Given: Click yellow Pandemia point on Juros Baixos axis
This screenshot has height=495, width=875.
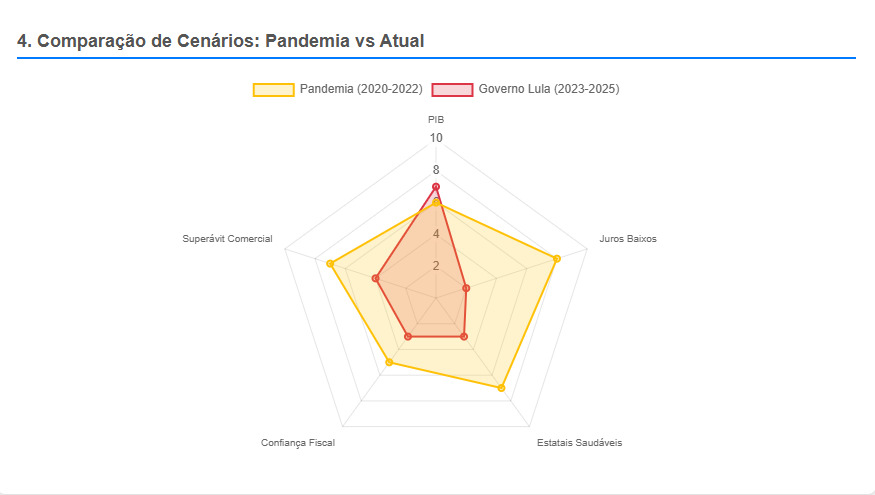Looking at the screenshot, I should point(556,259).
